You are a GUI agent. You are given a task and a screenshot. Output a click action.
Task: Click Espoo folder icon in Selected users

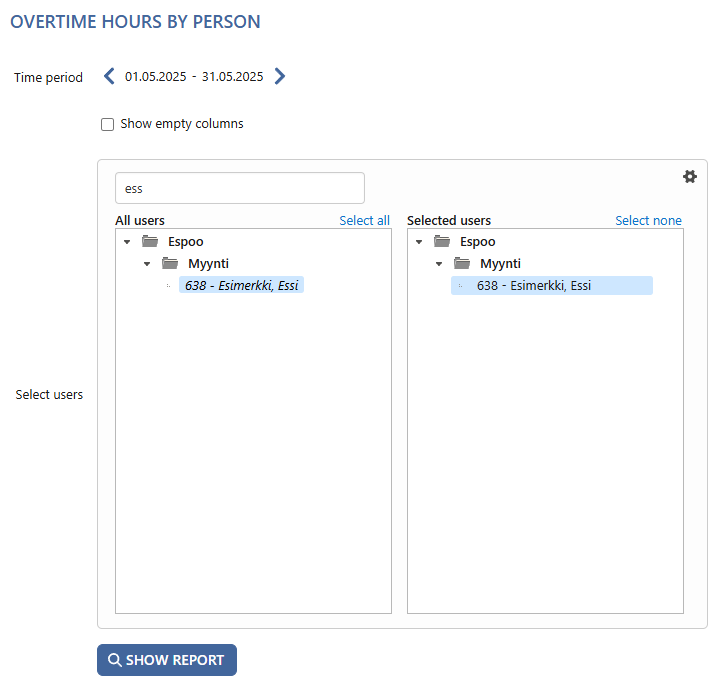point(442,241)
